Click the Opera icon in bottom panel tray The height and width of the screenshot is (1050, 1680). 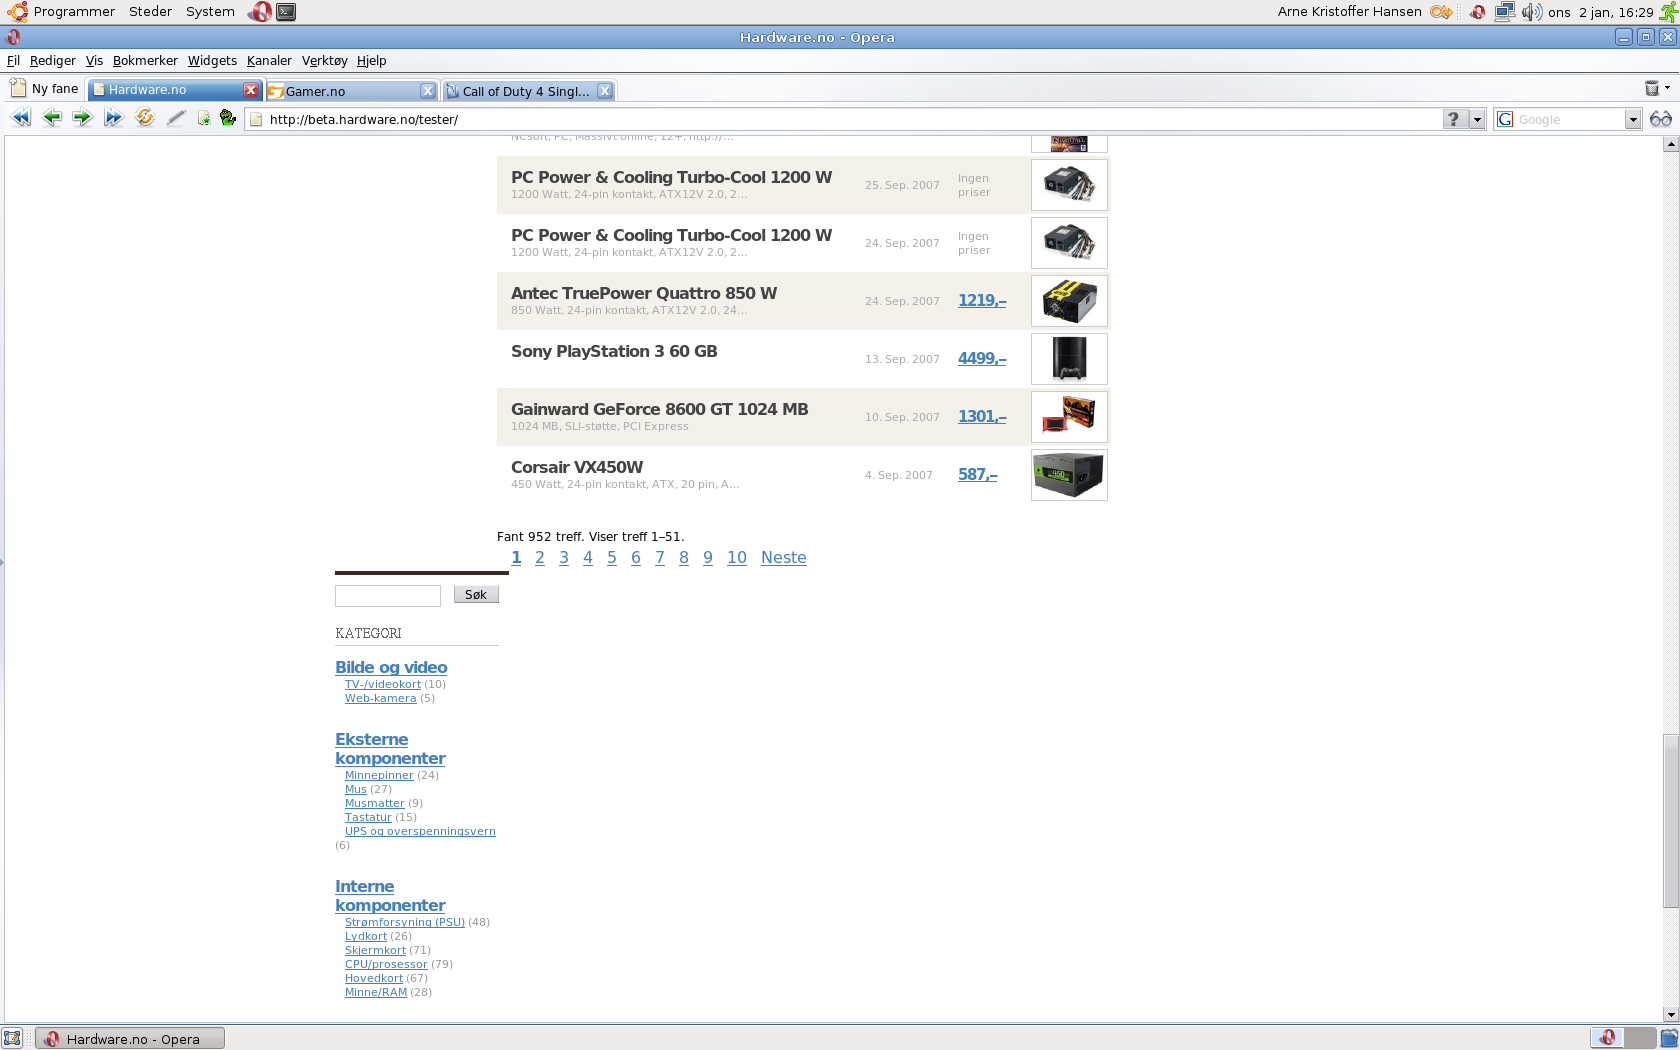[1606, 1038]
